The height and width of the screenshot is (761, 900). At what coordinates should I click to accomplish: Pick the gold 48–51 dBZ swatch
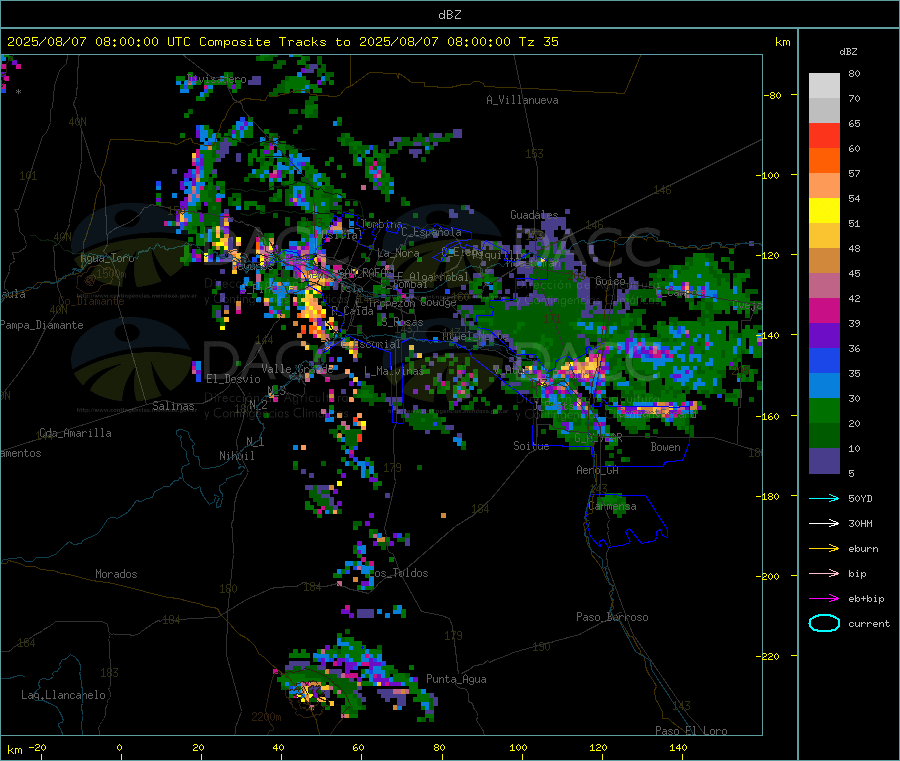click(824, 236)
